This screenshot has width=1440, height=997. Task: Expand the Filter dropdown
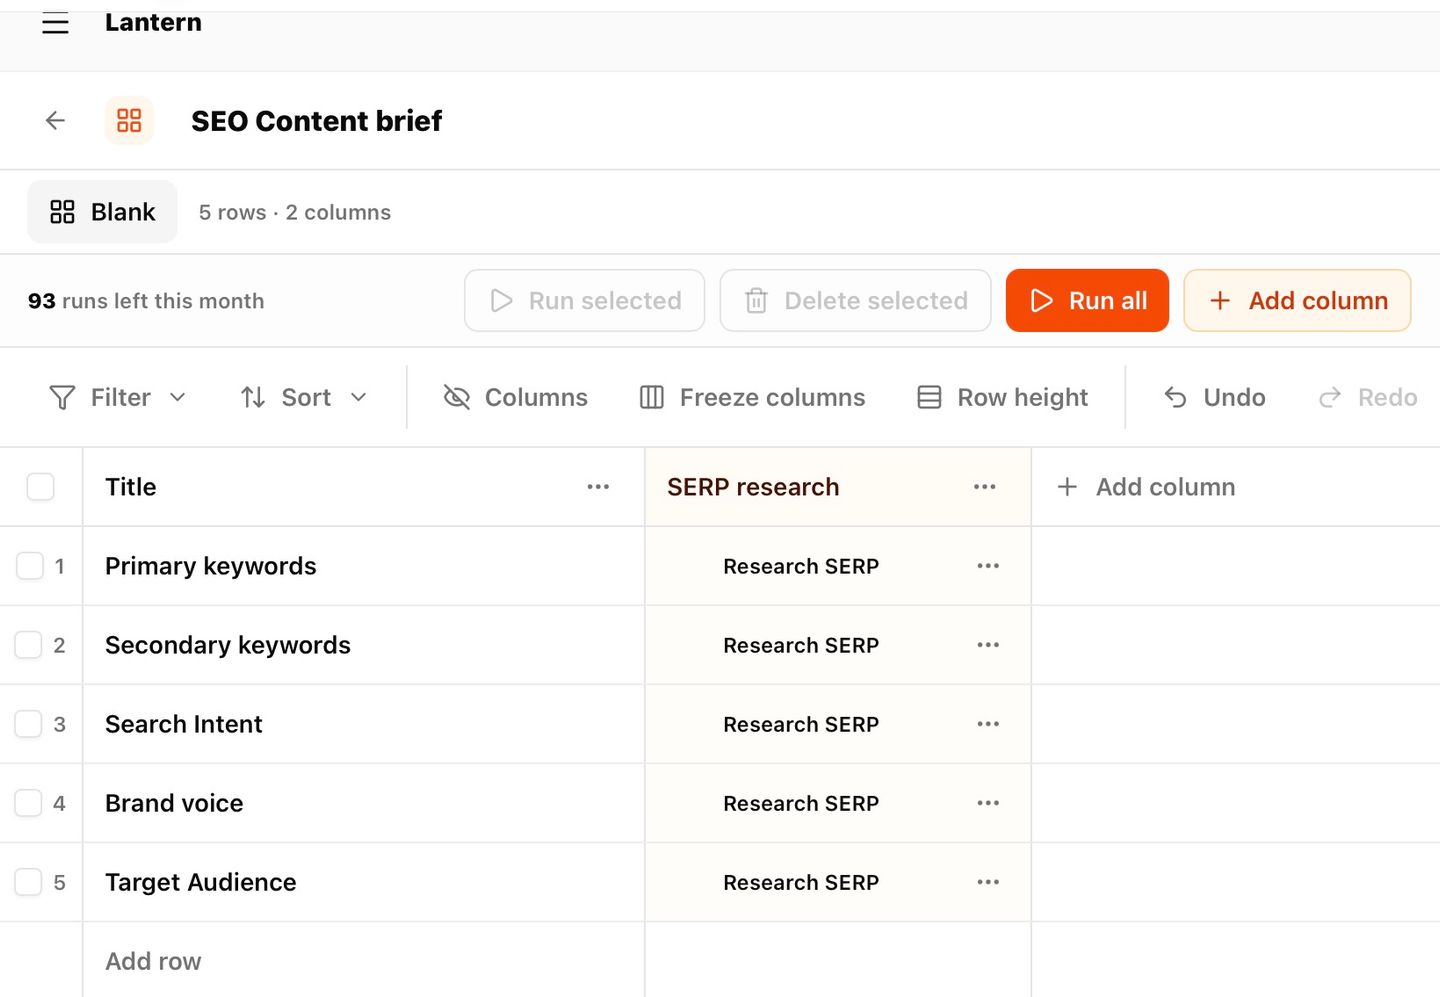coord(117,398)
